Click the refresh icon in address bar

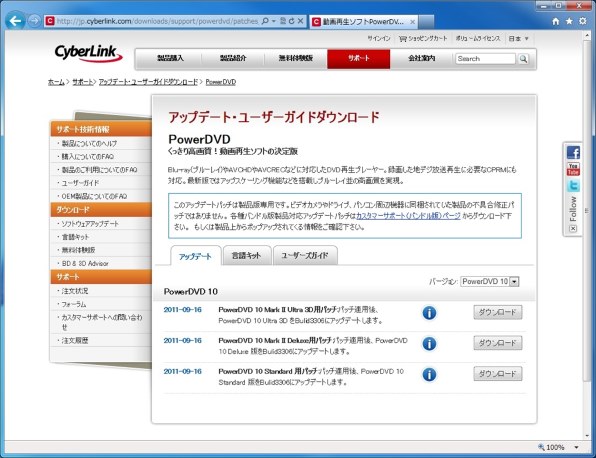coord(291,21)
